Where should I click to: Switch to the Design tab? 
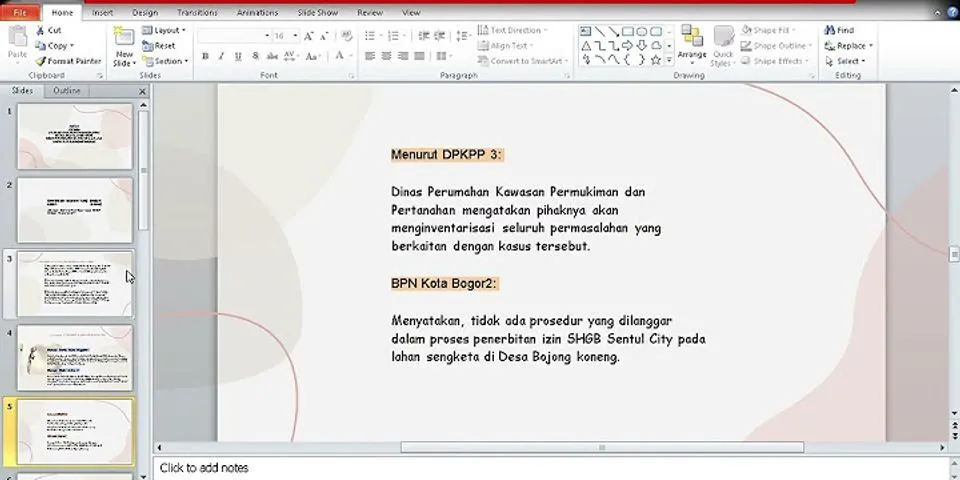pyautogui.click(x=145, y=12)
